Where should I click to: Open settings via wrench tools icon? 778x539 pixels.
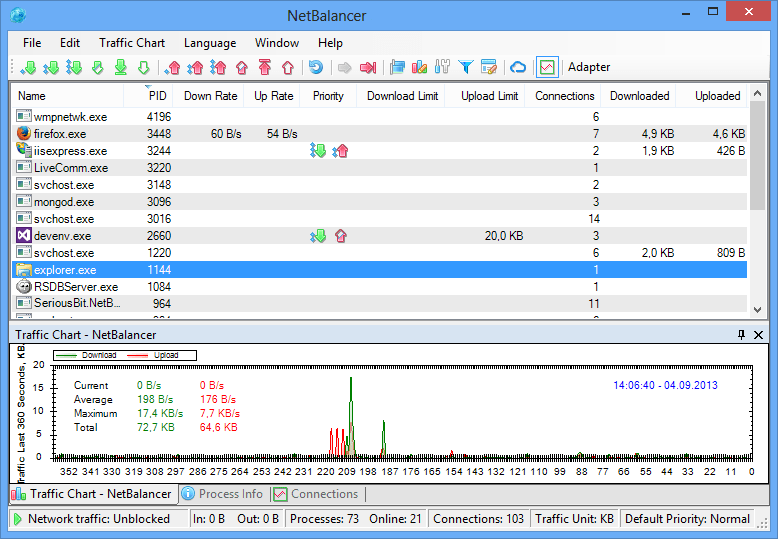point(442,67)
